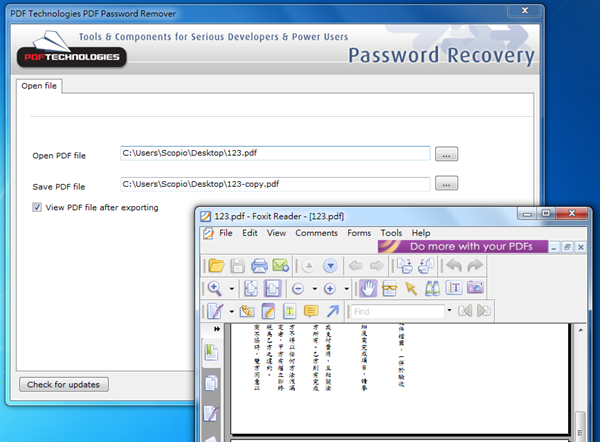Select the yellow Note comment tool

(311, 311)
